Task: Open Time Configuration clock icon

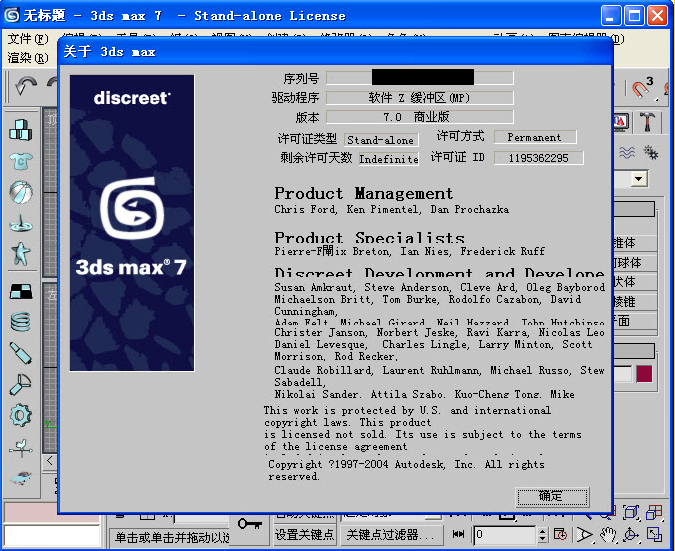Action: tap(560, 535)
